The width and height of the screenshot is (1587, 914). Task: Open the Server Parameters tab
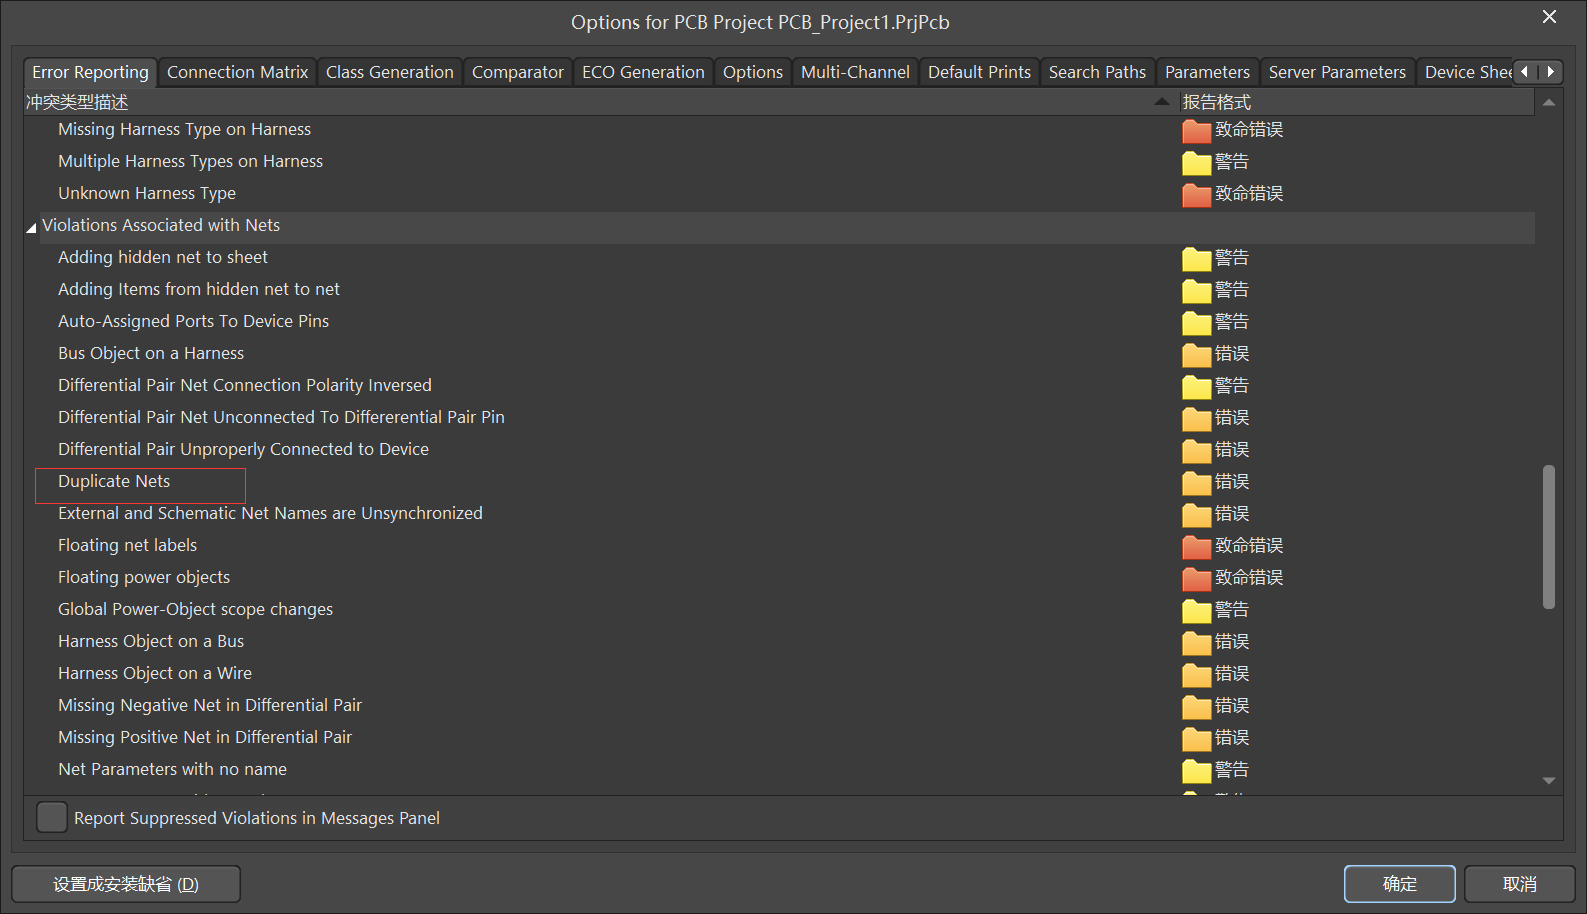pyautogui.click(x=1337, y=72)
